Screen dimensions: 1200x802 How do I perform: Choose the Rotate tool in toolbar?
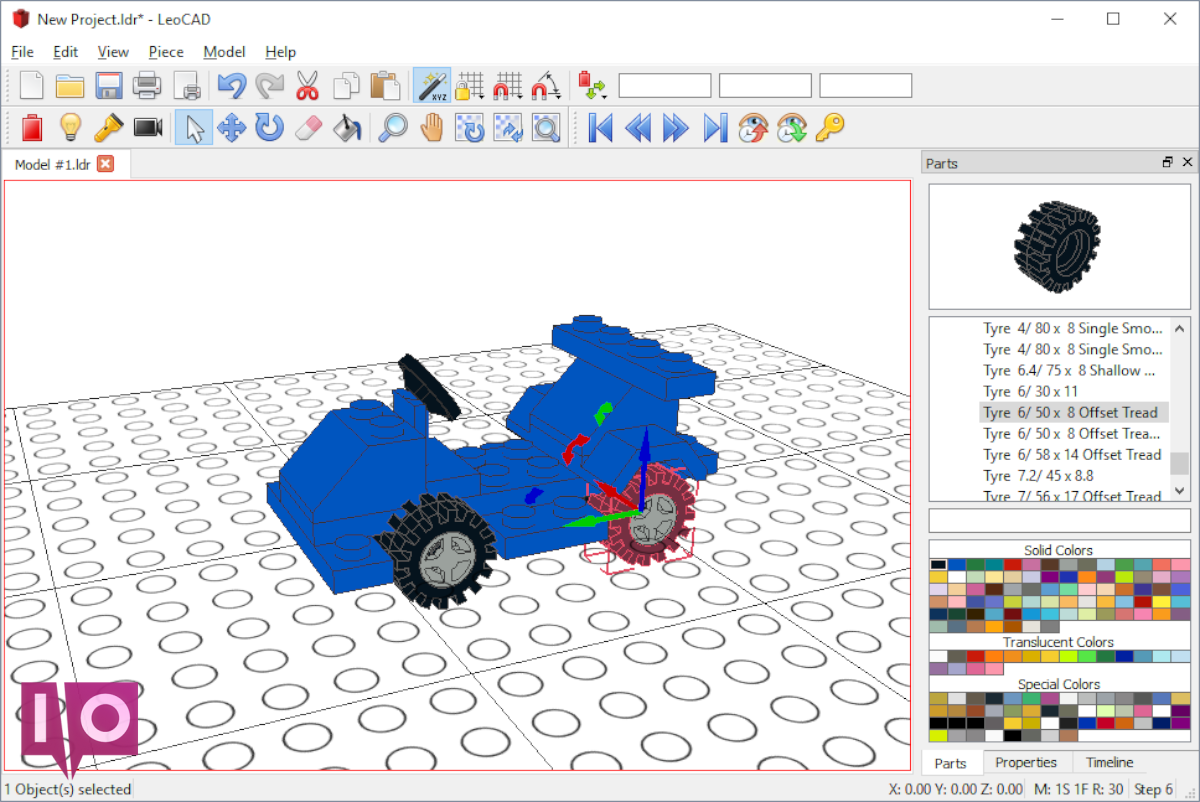tap(270, 128)
